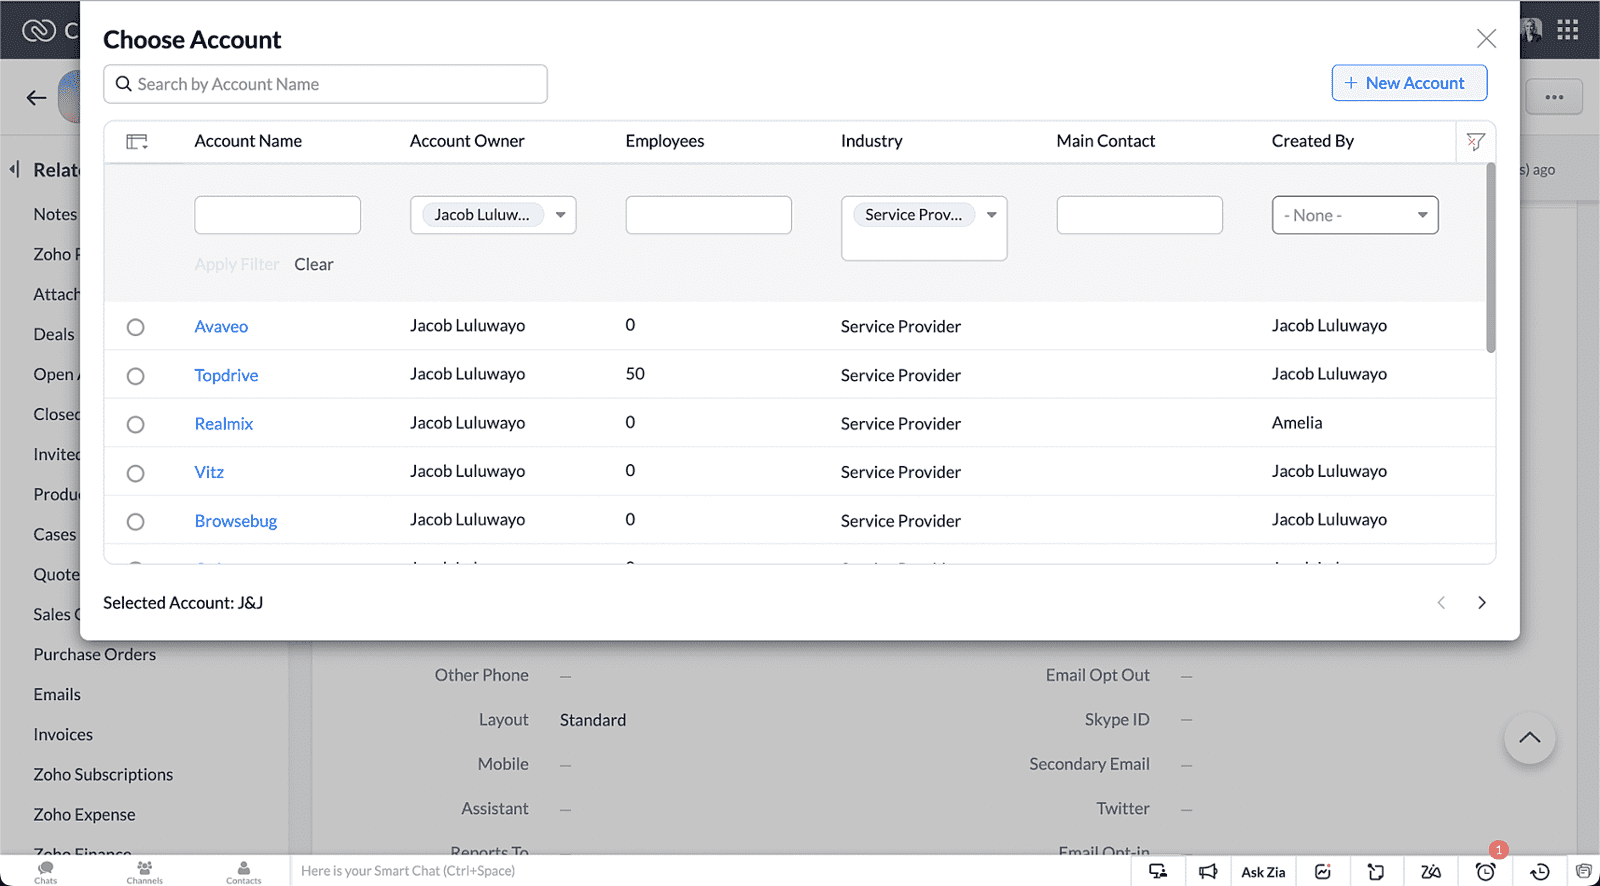Click the scroll-to-top arrow button
The width and height of the screenshot is (1600, 886).
[x=1529, y=738]
